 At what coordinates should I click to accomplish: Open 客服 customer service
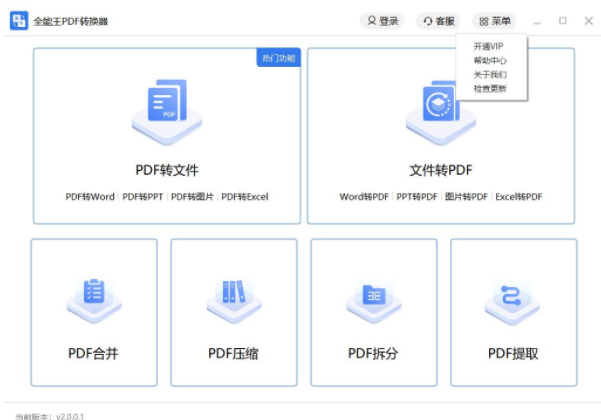pyautogui.click(x=438, y=21)
